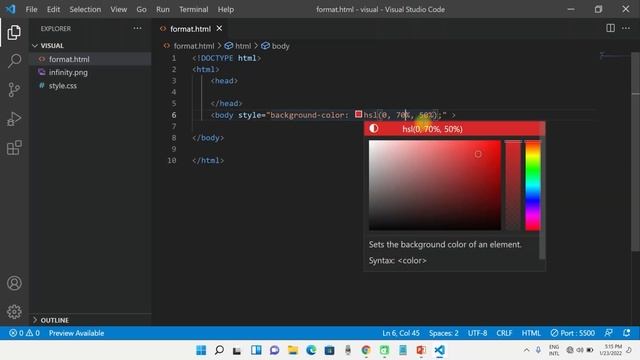640x360 pixels.
Task: Open the Accounts menu icon
Action: [14, 283]
